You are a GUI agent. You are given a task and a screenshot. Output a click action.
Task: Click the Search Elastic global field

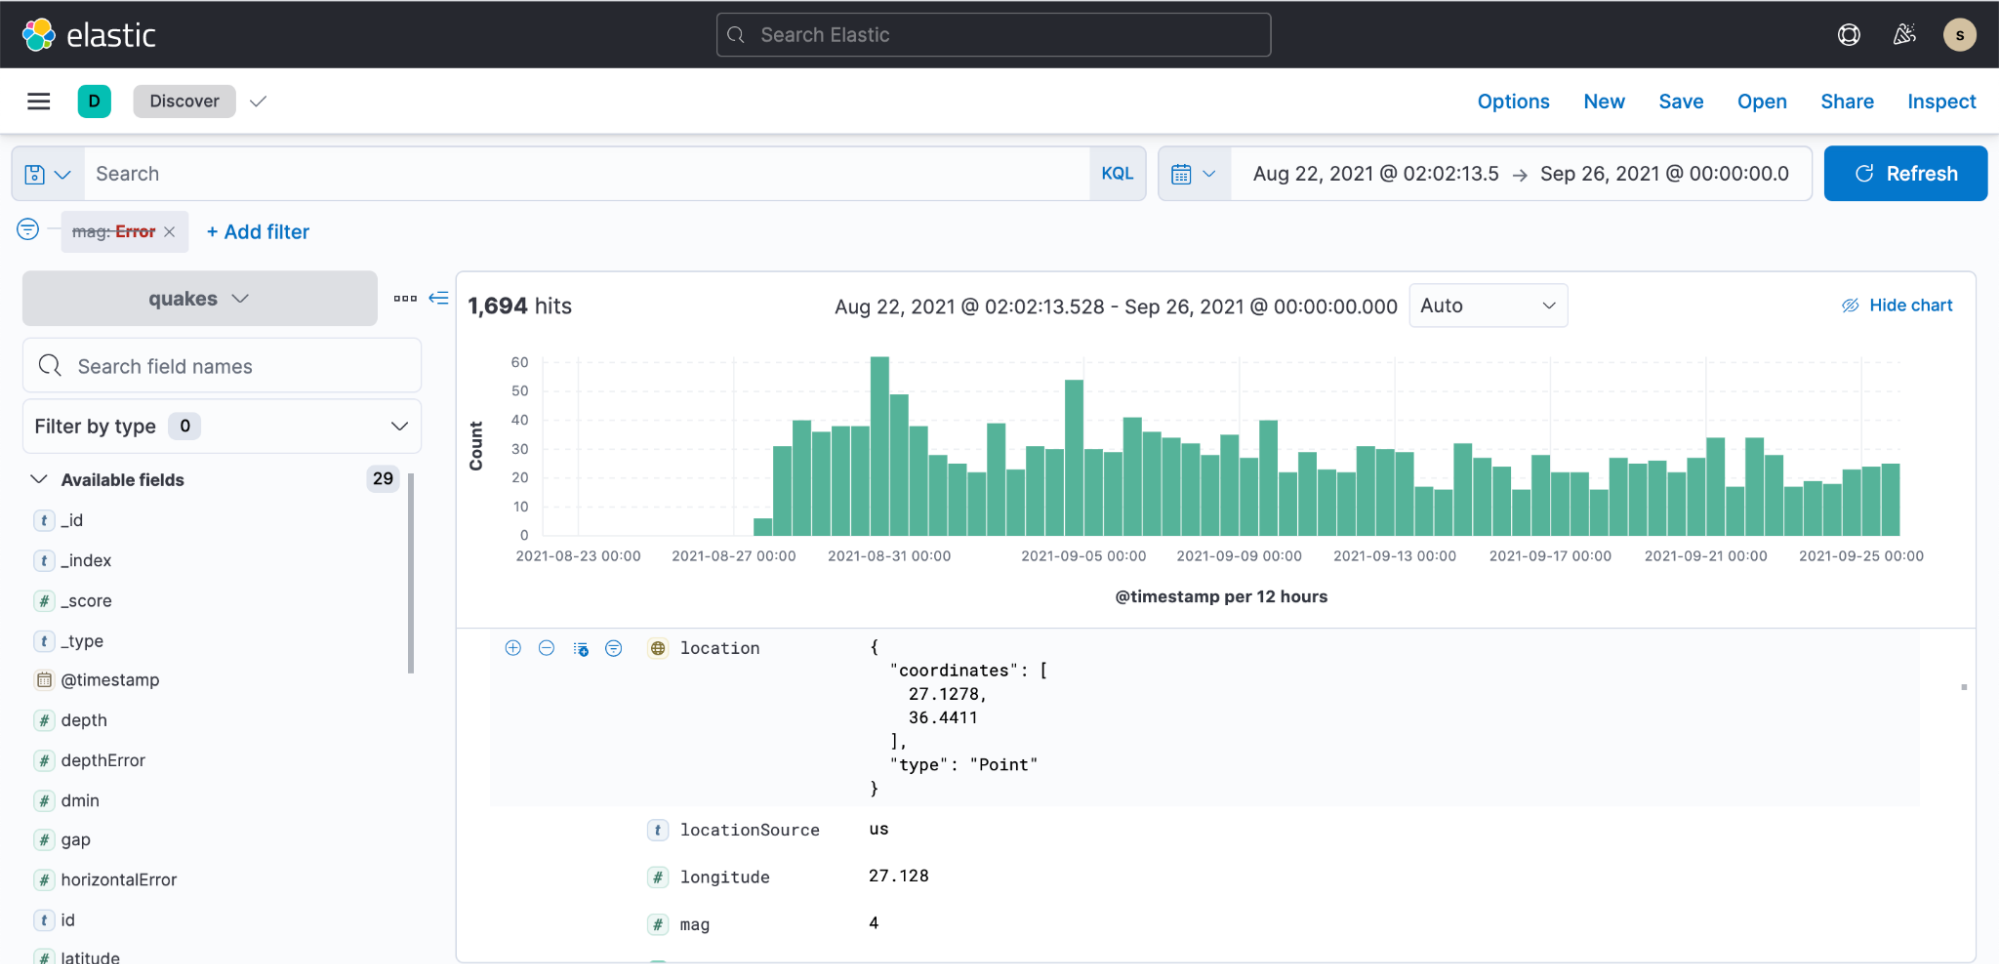(x=993, y=35)
